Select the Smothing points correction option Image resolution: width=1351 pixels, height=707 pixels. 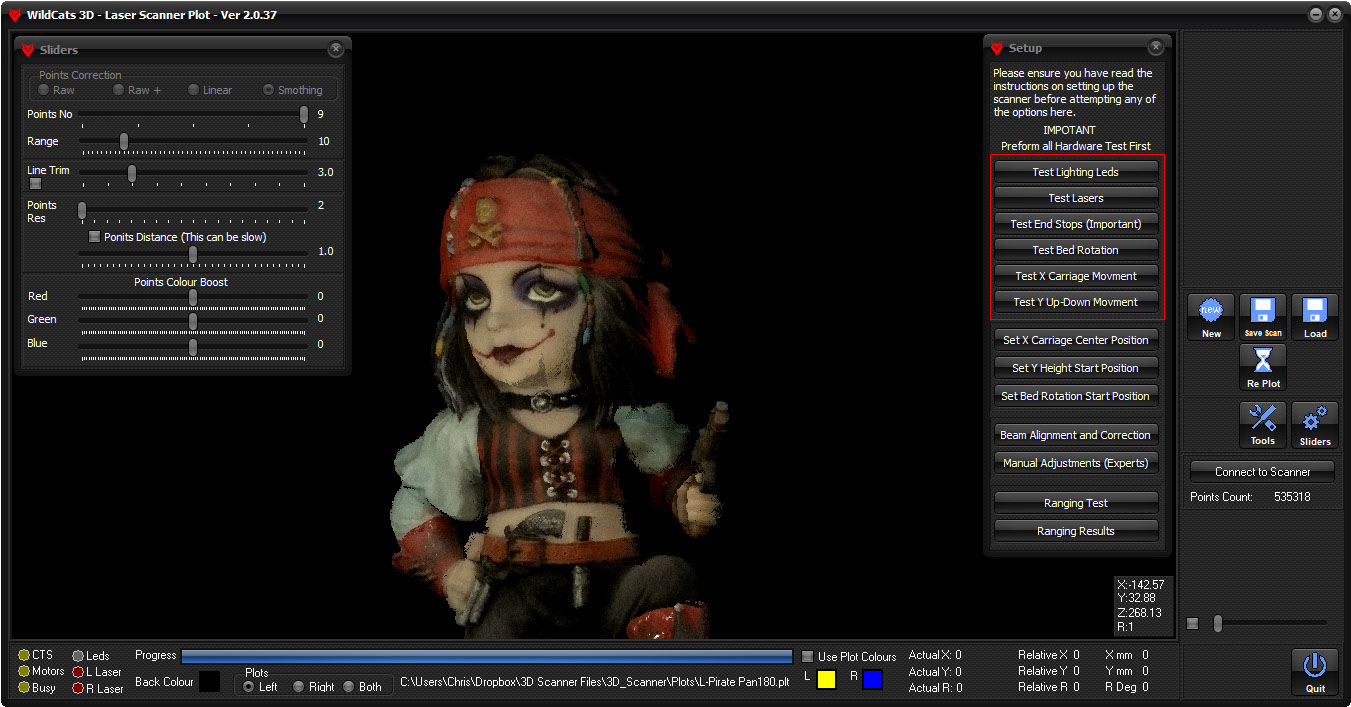268,90
